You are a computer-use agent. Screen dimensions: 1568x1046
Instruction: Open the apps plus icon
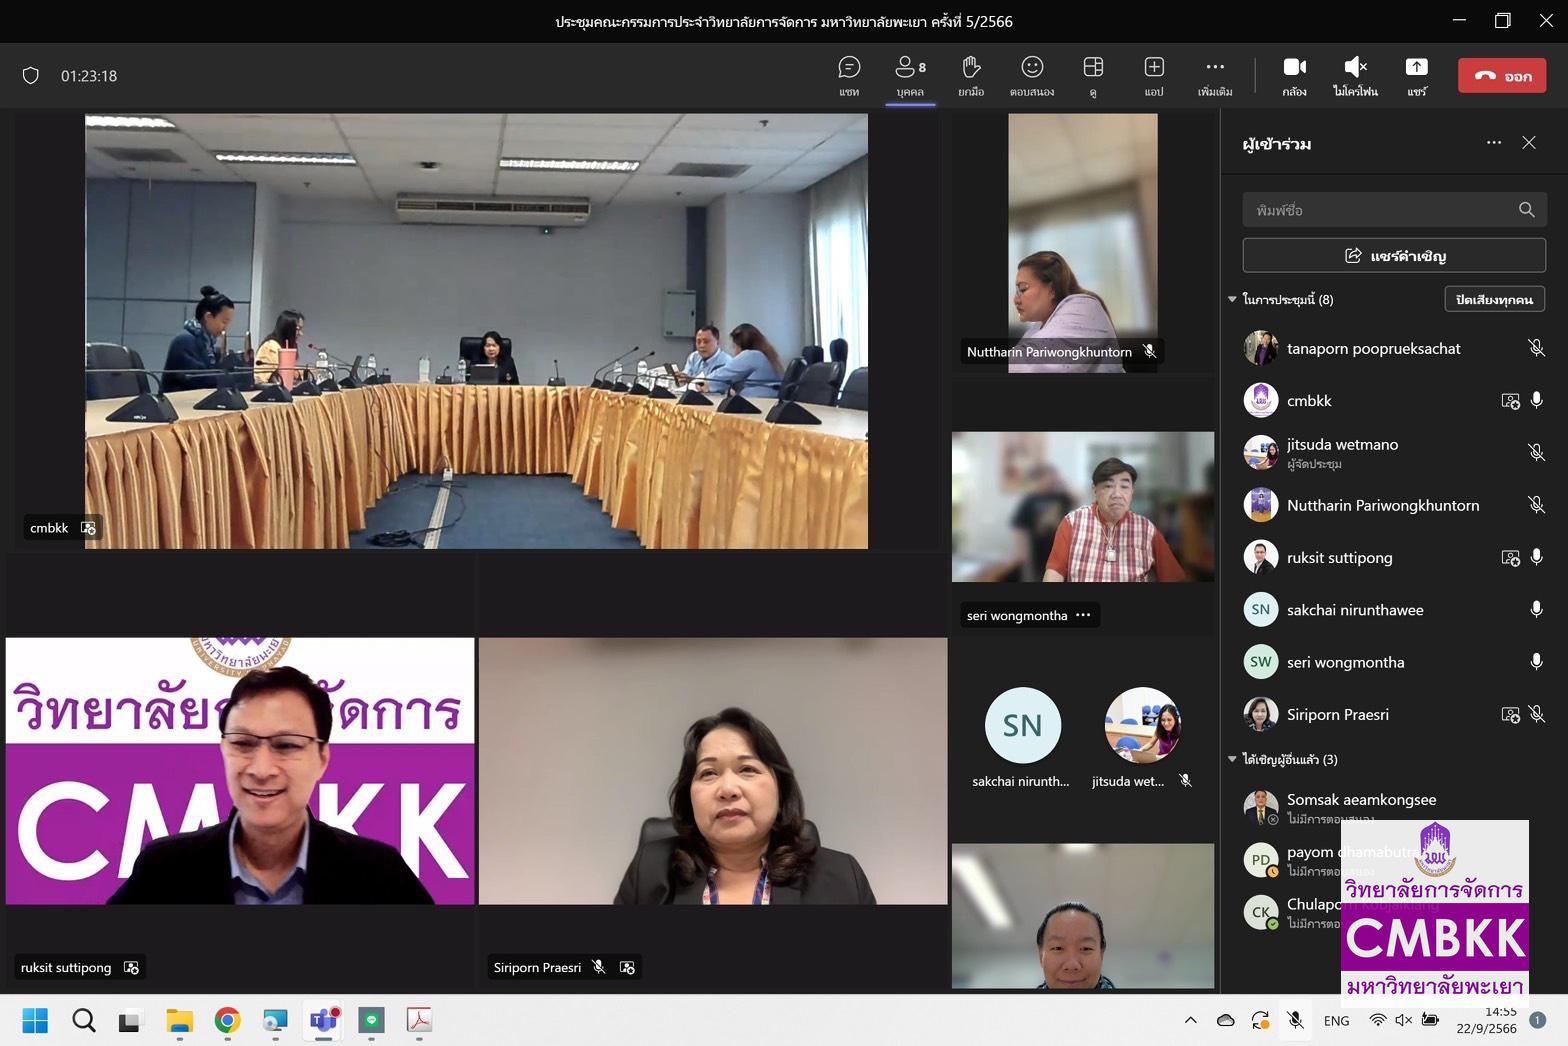pyautogui.click(x=1154, y=75)
